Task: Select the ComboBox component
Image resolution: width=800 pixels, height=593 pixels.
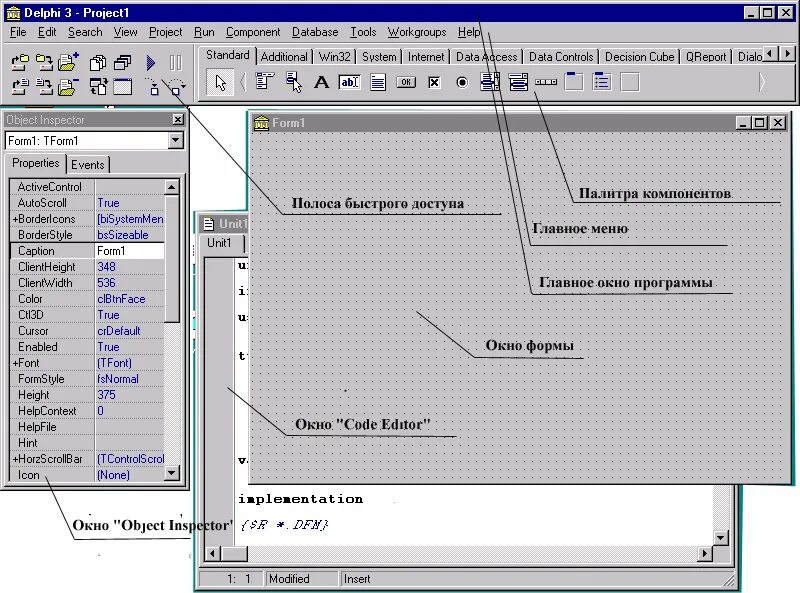Action: pyautogui.click(x=518, y=82)
